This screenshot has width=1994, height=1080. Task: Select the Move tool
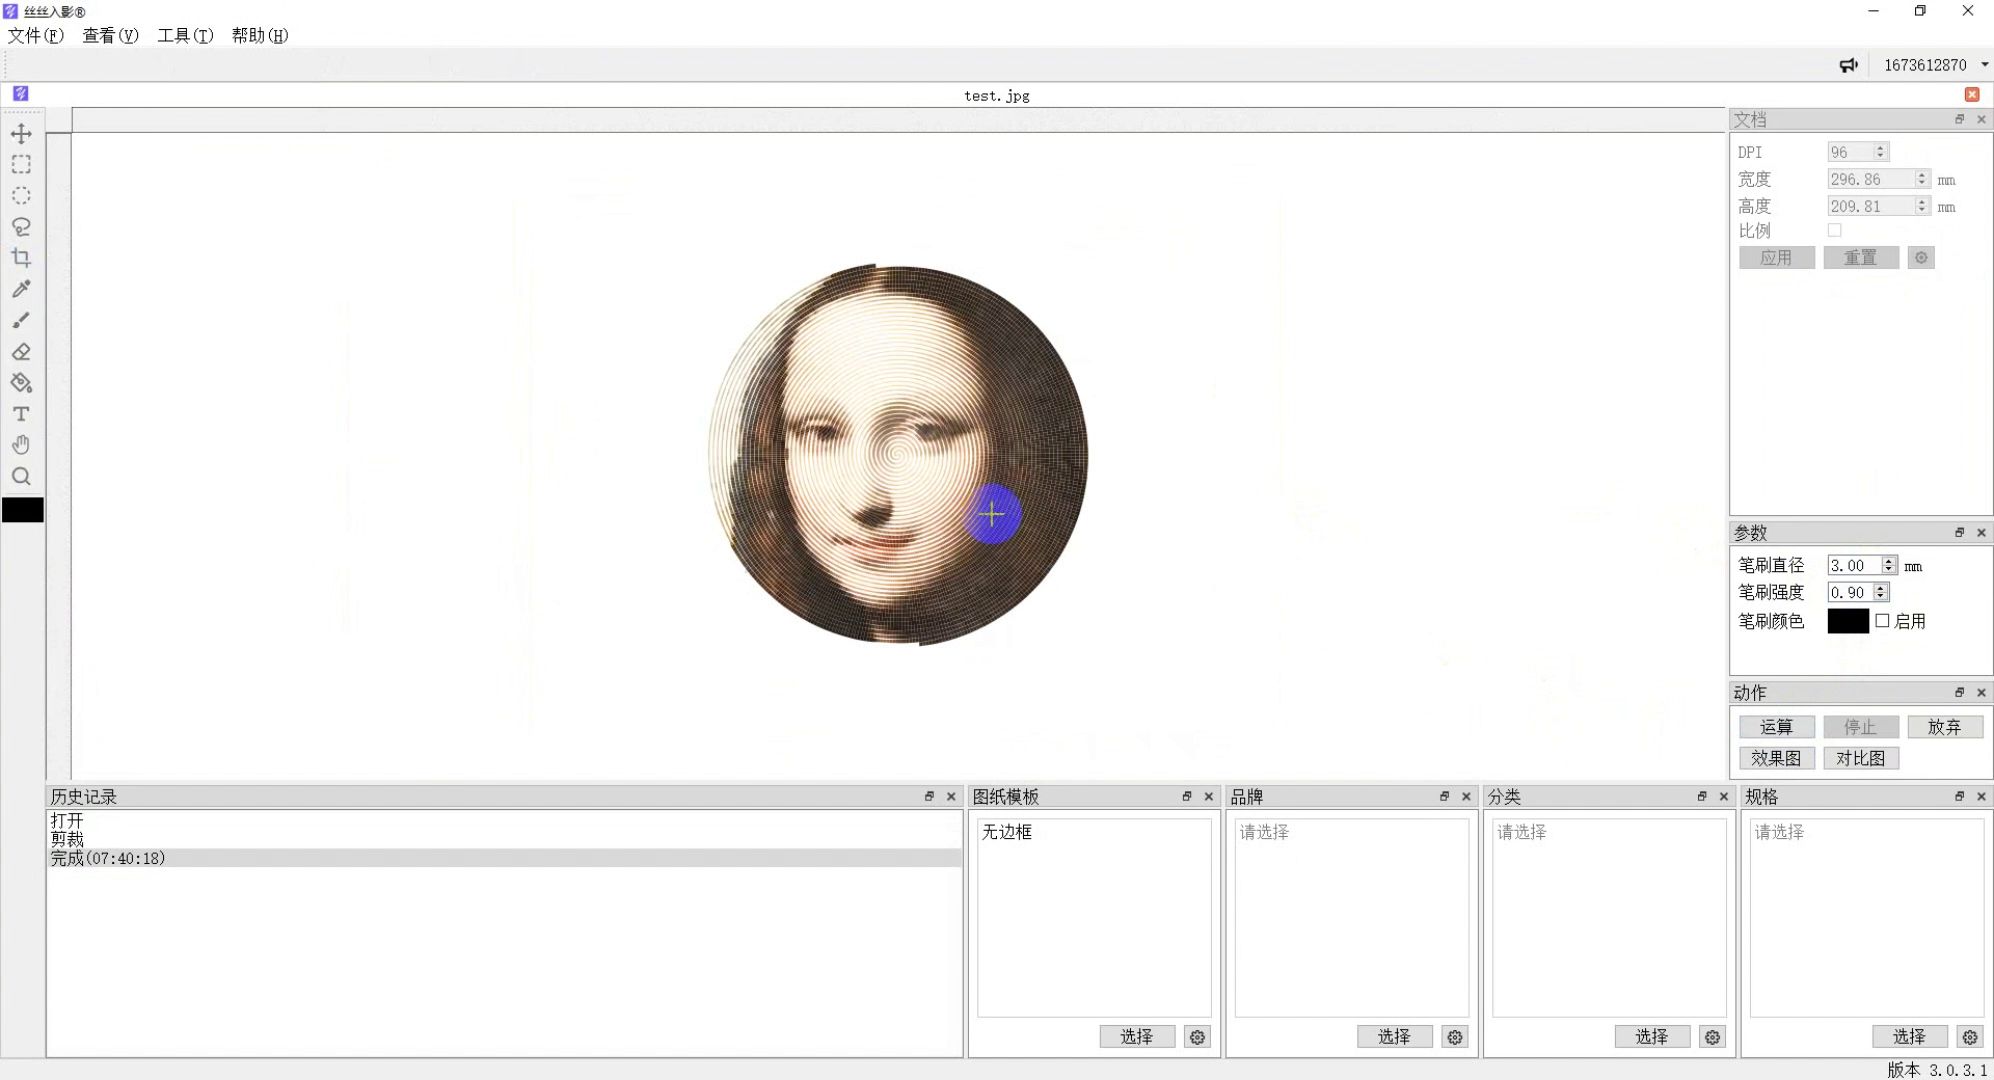tap(21, 133)
